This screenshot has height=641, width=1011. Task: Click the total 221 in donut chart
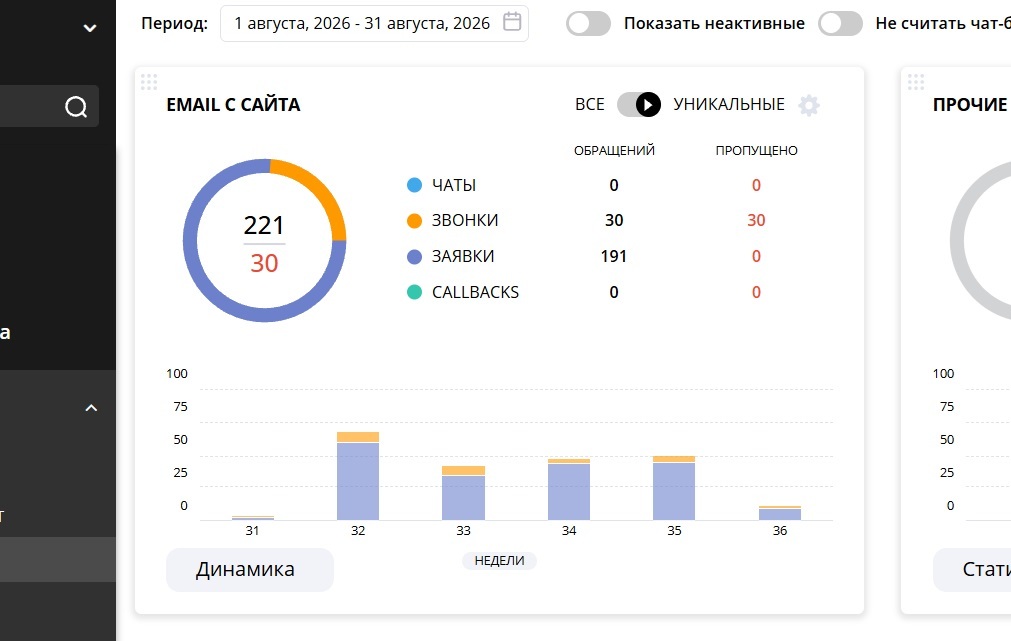click(264, 225)
